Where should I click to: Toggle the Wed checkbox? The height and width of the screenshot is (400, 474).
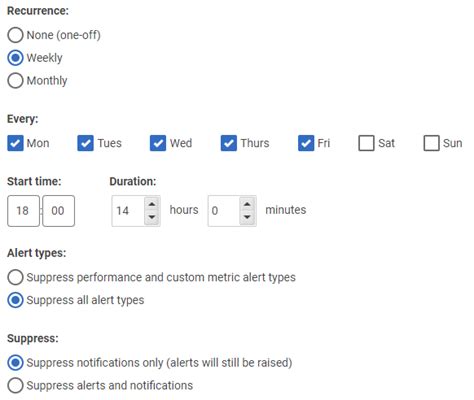click(x=158, y=143)
